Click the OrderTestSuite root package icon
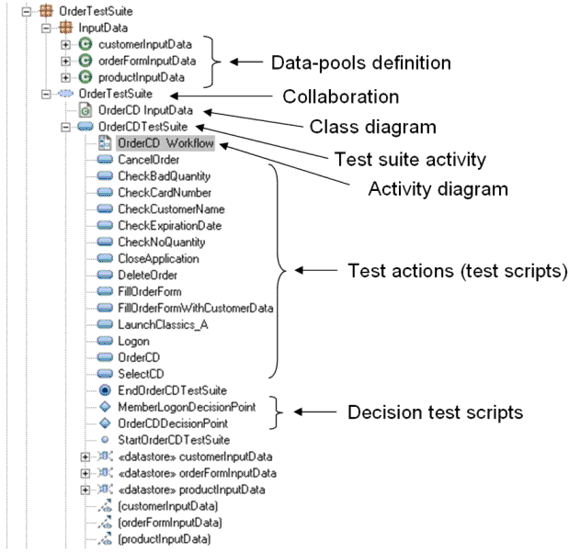 coord(46,11)
